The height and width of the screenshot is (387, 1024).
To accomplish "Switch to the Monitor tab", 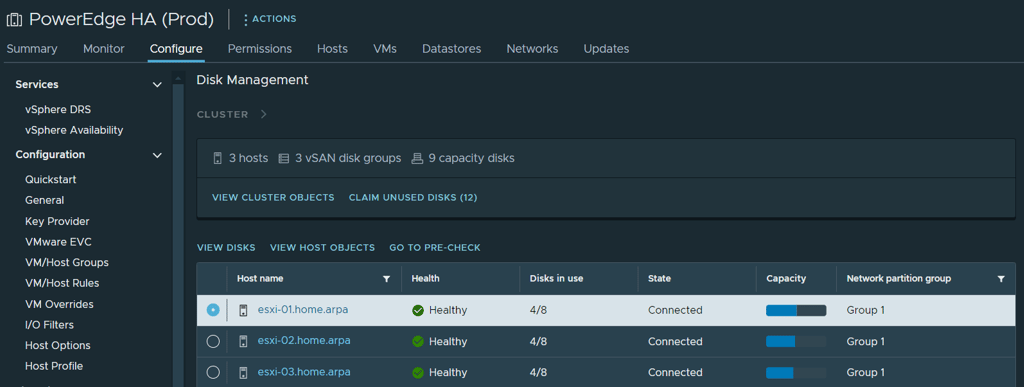I will click(x=104, y=49).
